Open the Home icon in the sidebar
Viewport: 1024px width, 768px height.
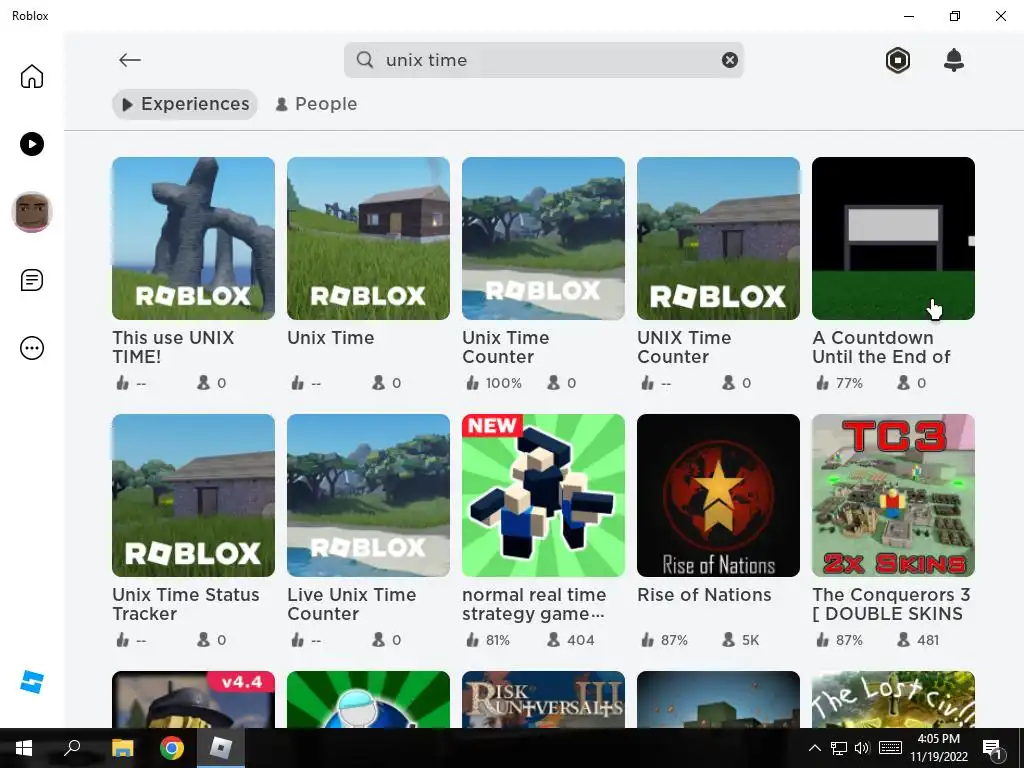pyautogui.click(x=31, y=76)
